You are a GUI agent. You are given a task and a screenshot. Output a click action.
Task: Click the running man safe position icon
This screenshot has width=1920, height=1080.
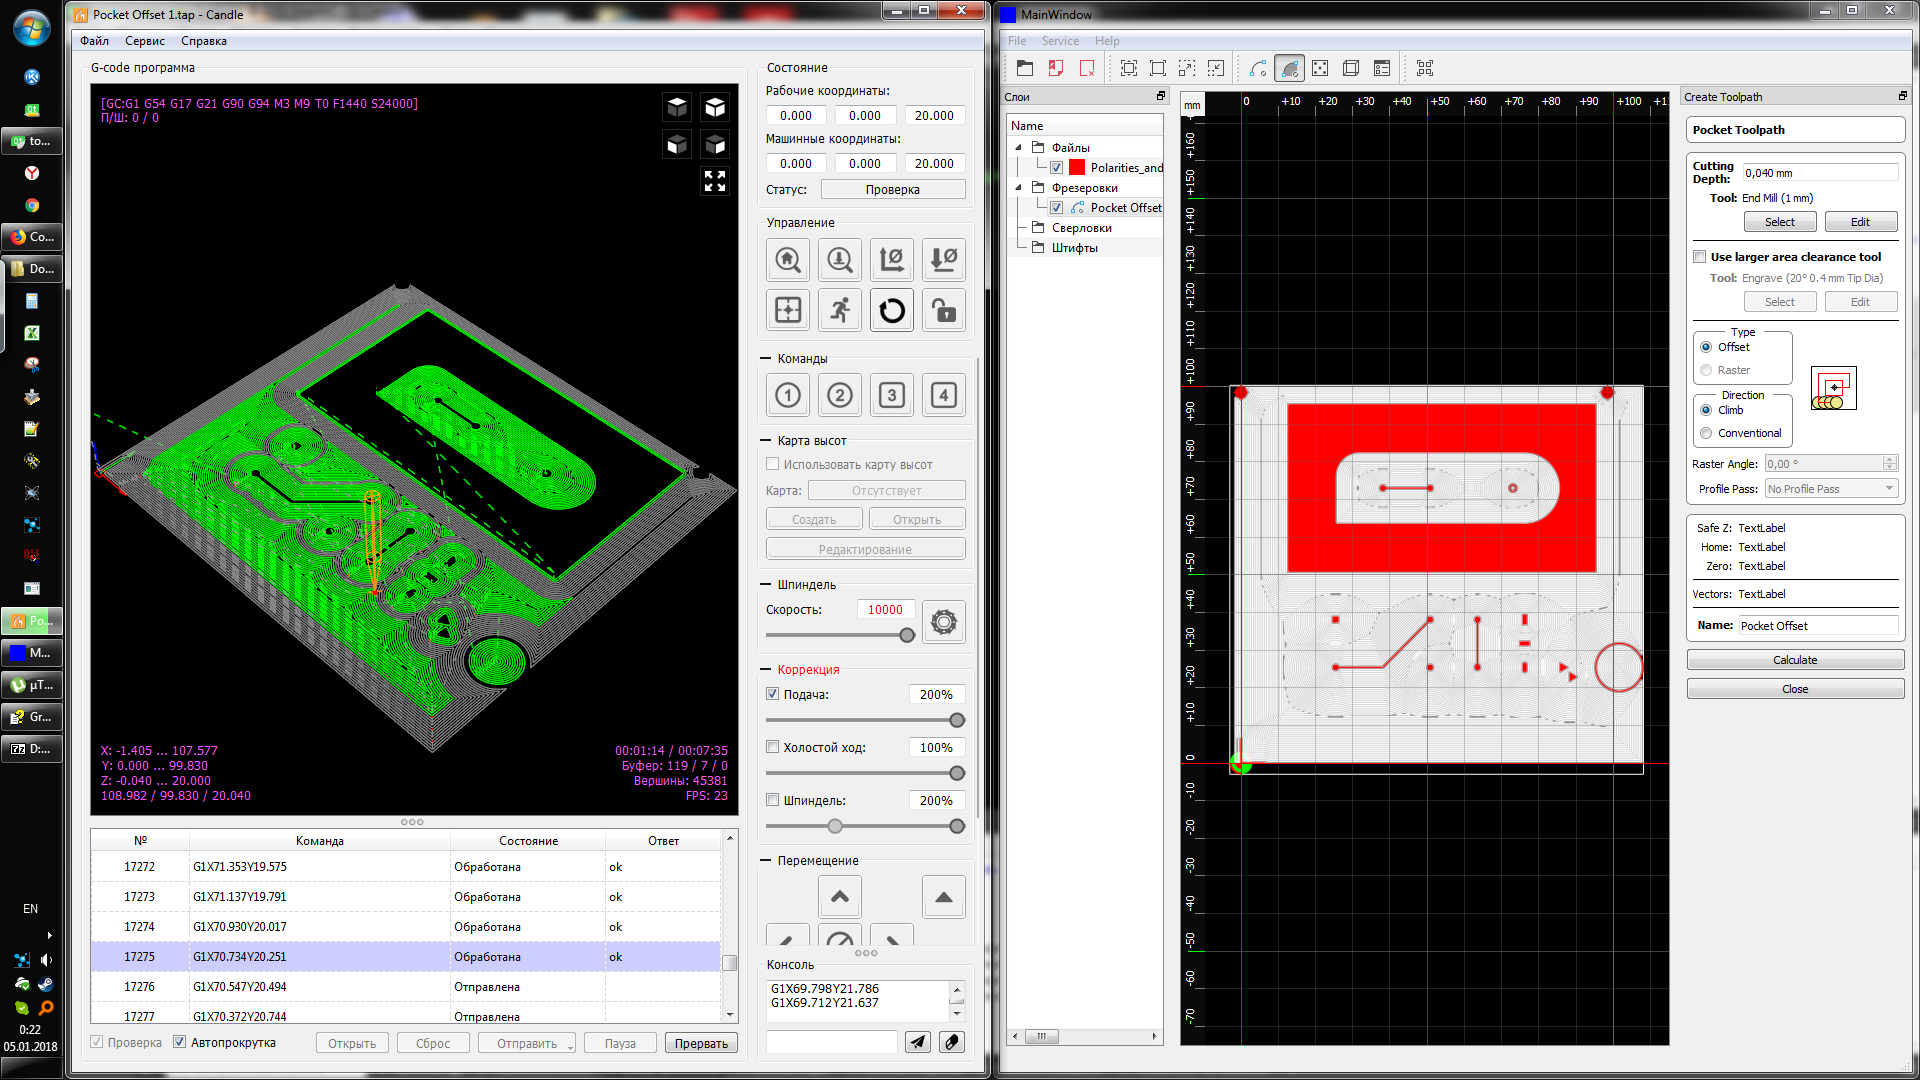(840, 311)
